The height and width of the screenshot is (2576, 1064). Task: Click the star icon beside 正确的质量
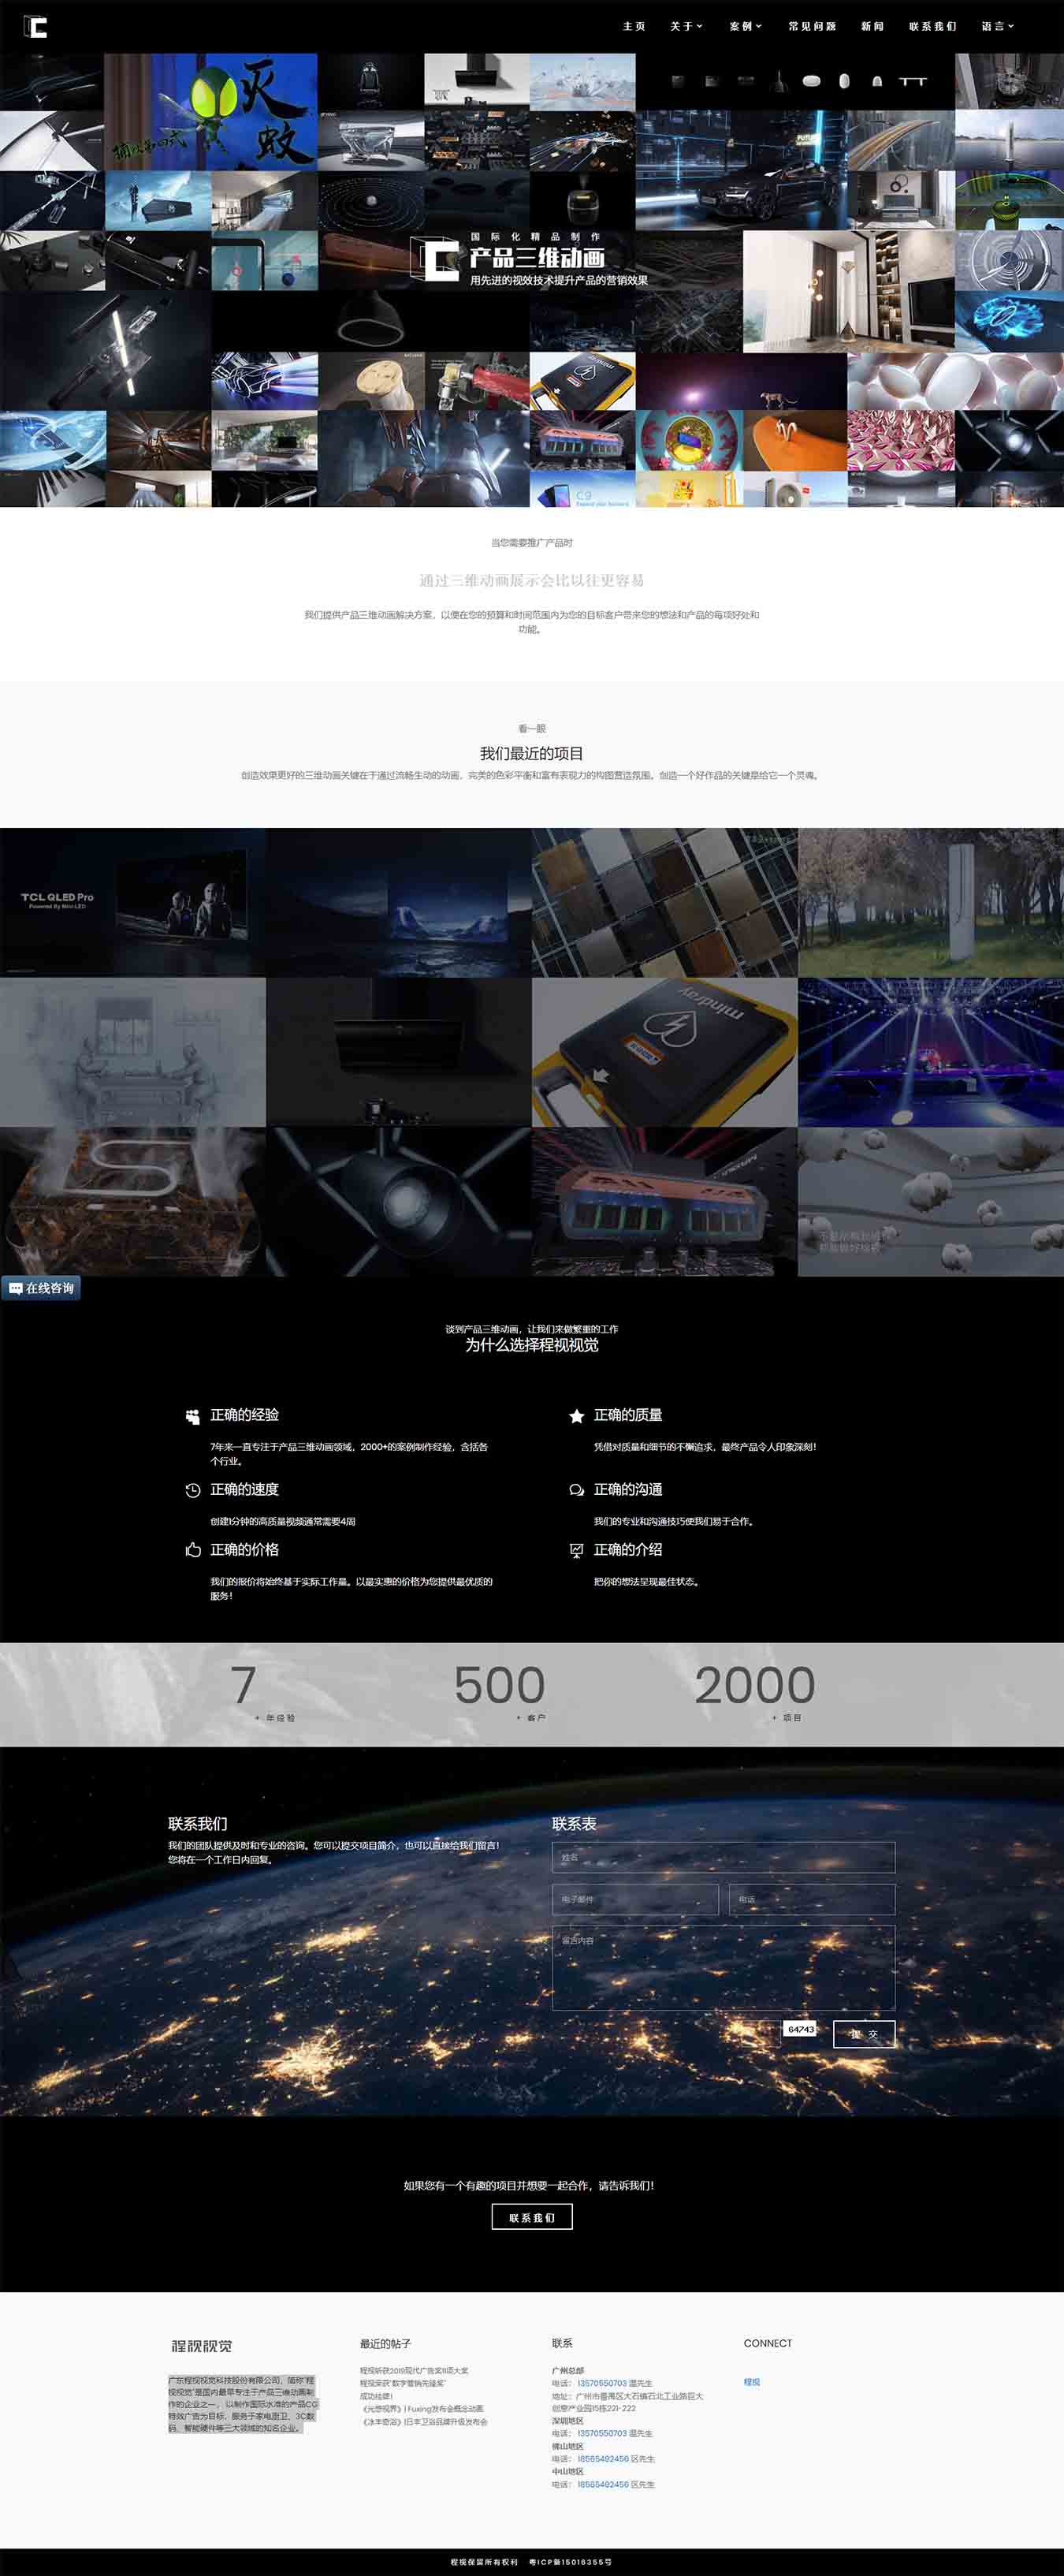[x=576, y=1416]
